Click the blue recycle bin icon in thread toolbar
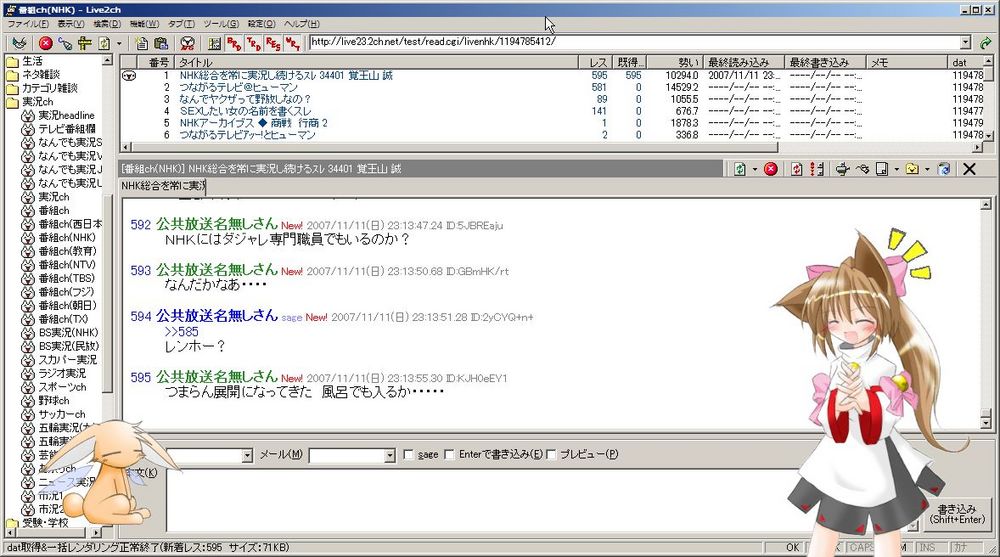1000x557 pixels. [944, 169]
